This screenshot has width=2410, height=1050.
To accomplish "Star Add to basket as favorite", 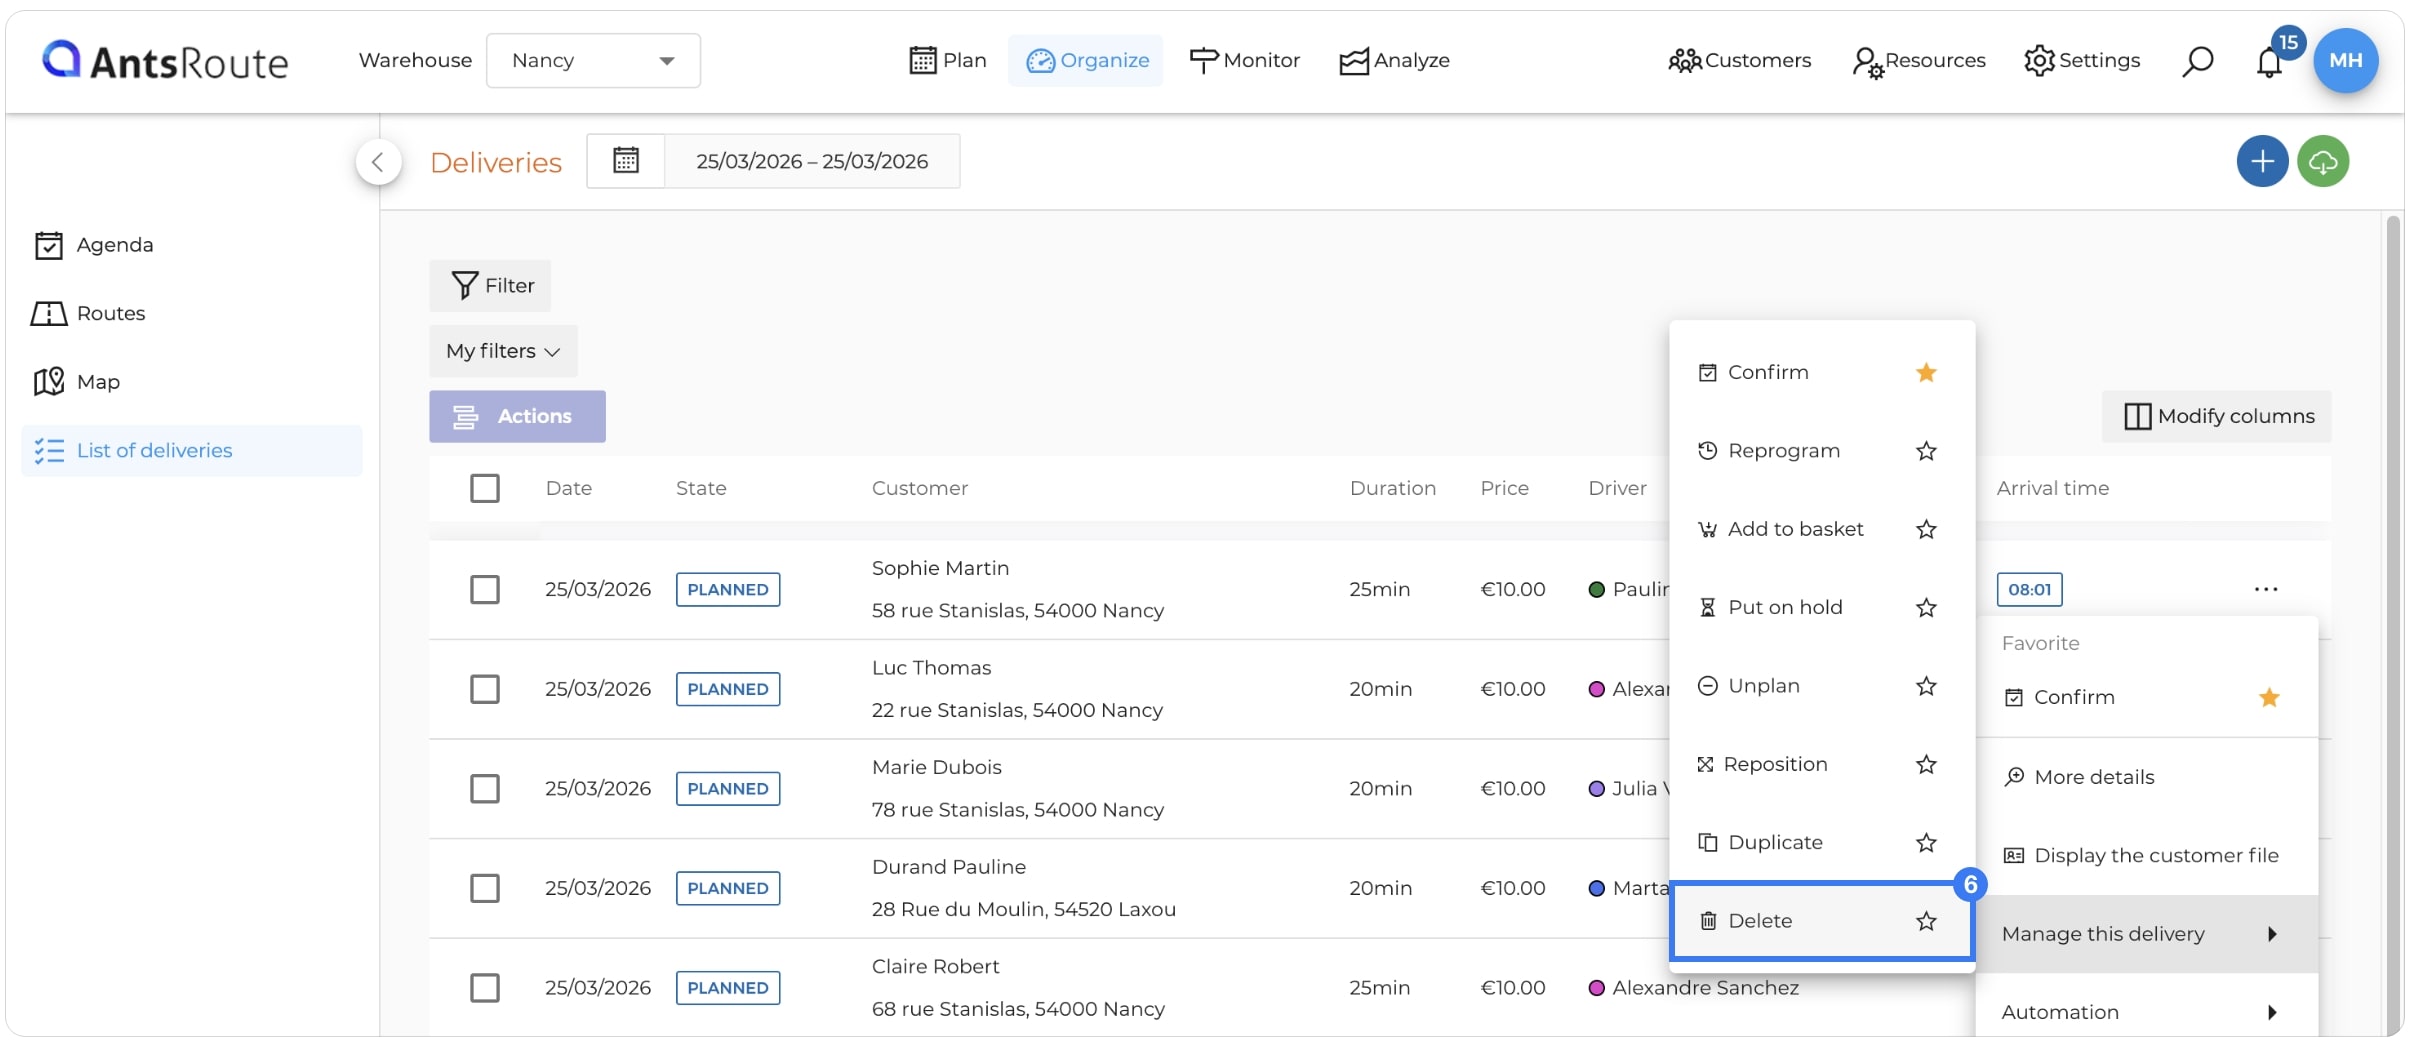I will (1926, 529).
